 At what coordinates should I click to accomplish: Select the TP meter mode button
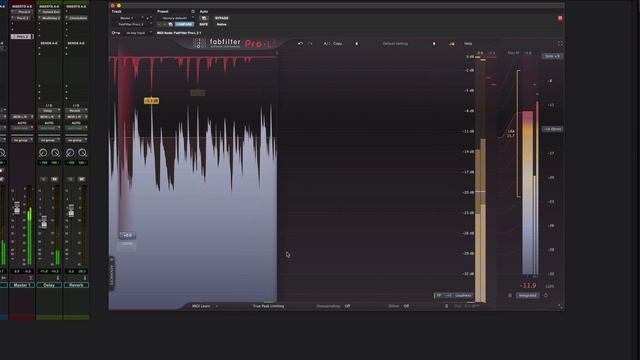[439, 296]
